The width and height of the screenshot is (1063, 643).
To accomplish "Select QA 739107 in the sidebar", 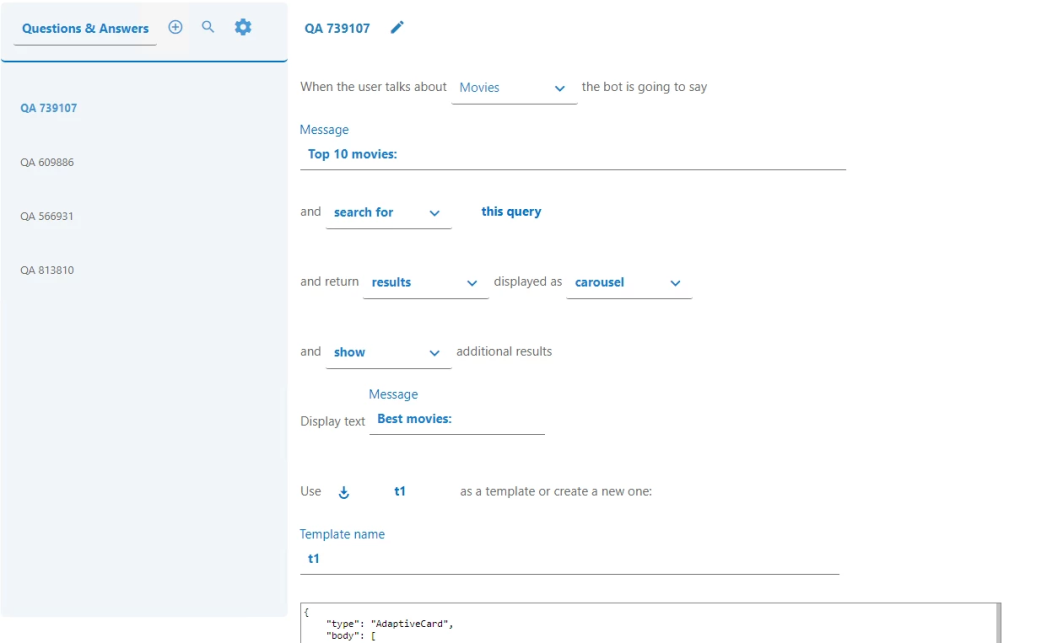I will (x=48, y=108).
